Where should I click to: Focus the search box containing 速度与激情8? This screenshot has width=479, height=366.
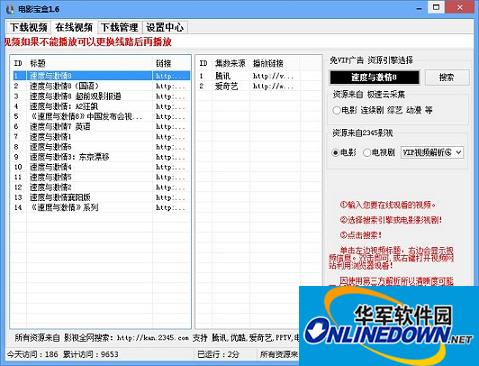tap(374, 78)
